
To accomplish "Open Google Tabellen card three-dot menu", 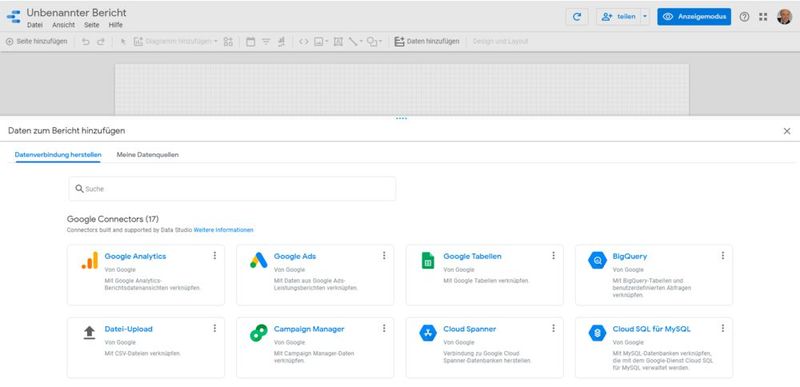I will 554,255.
